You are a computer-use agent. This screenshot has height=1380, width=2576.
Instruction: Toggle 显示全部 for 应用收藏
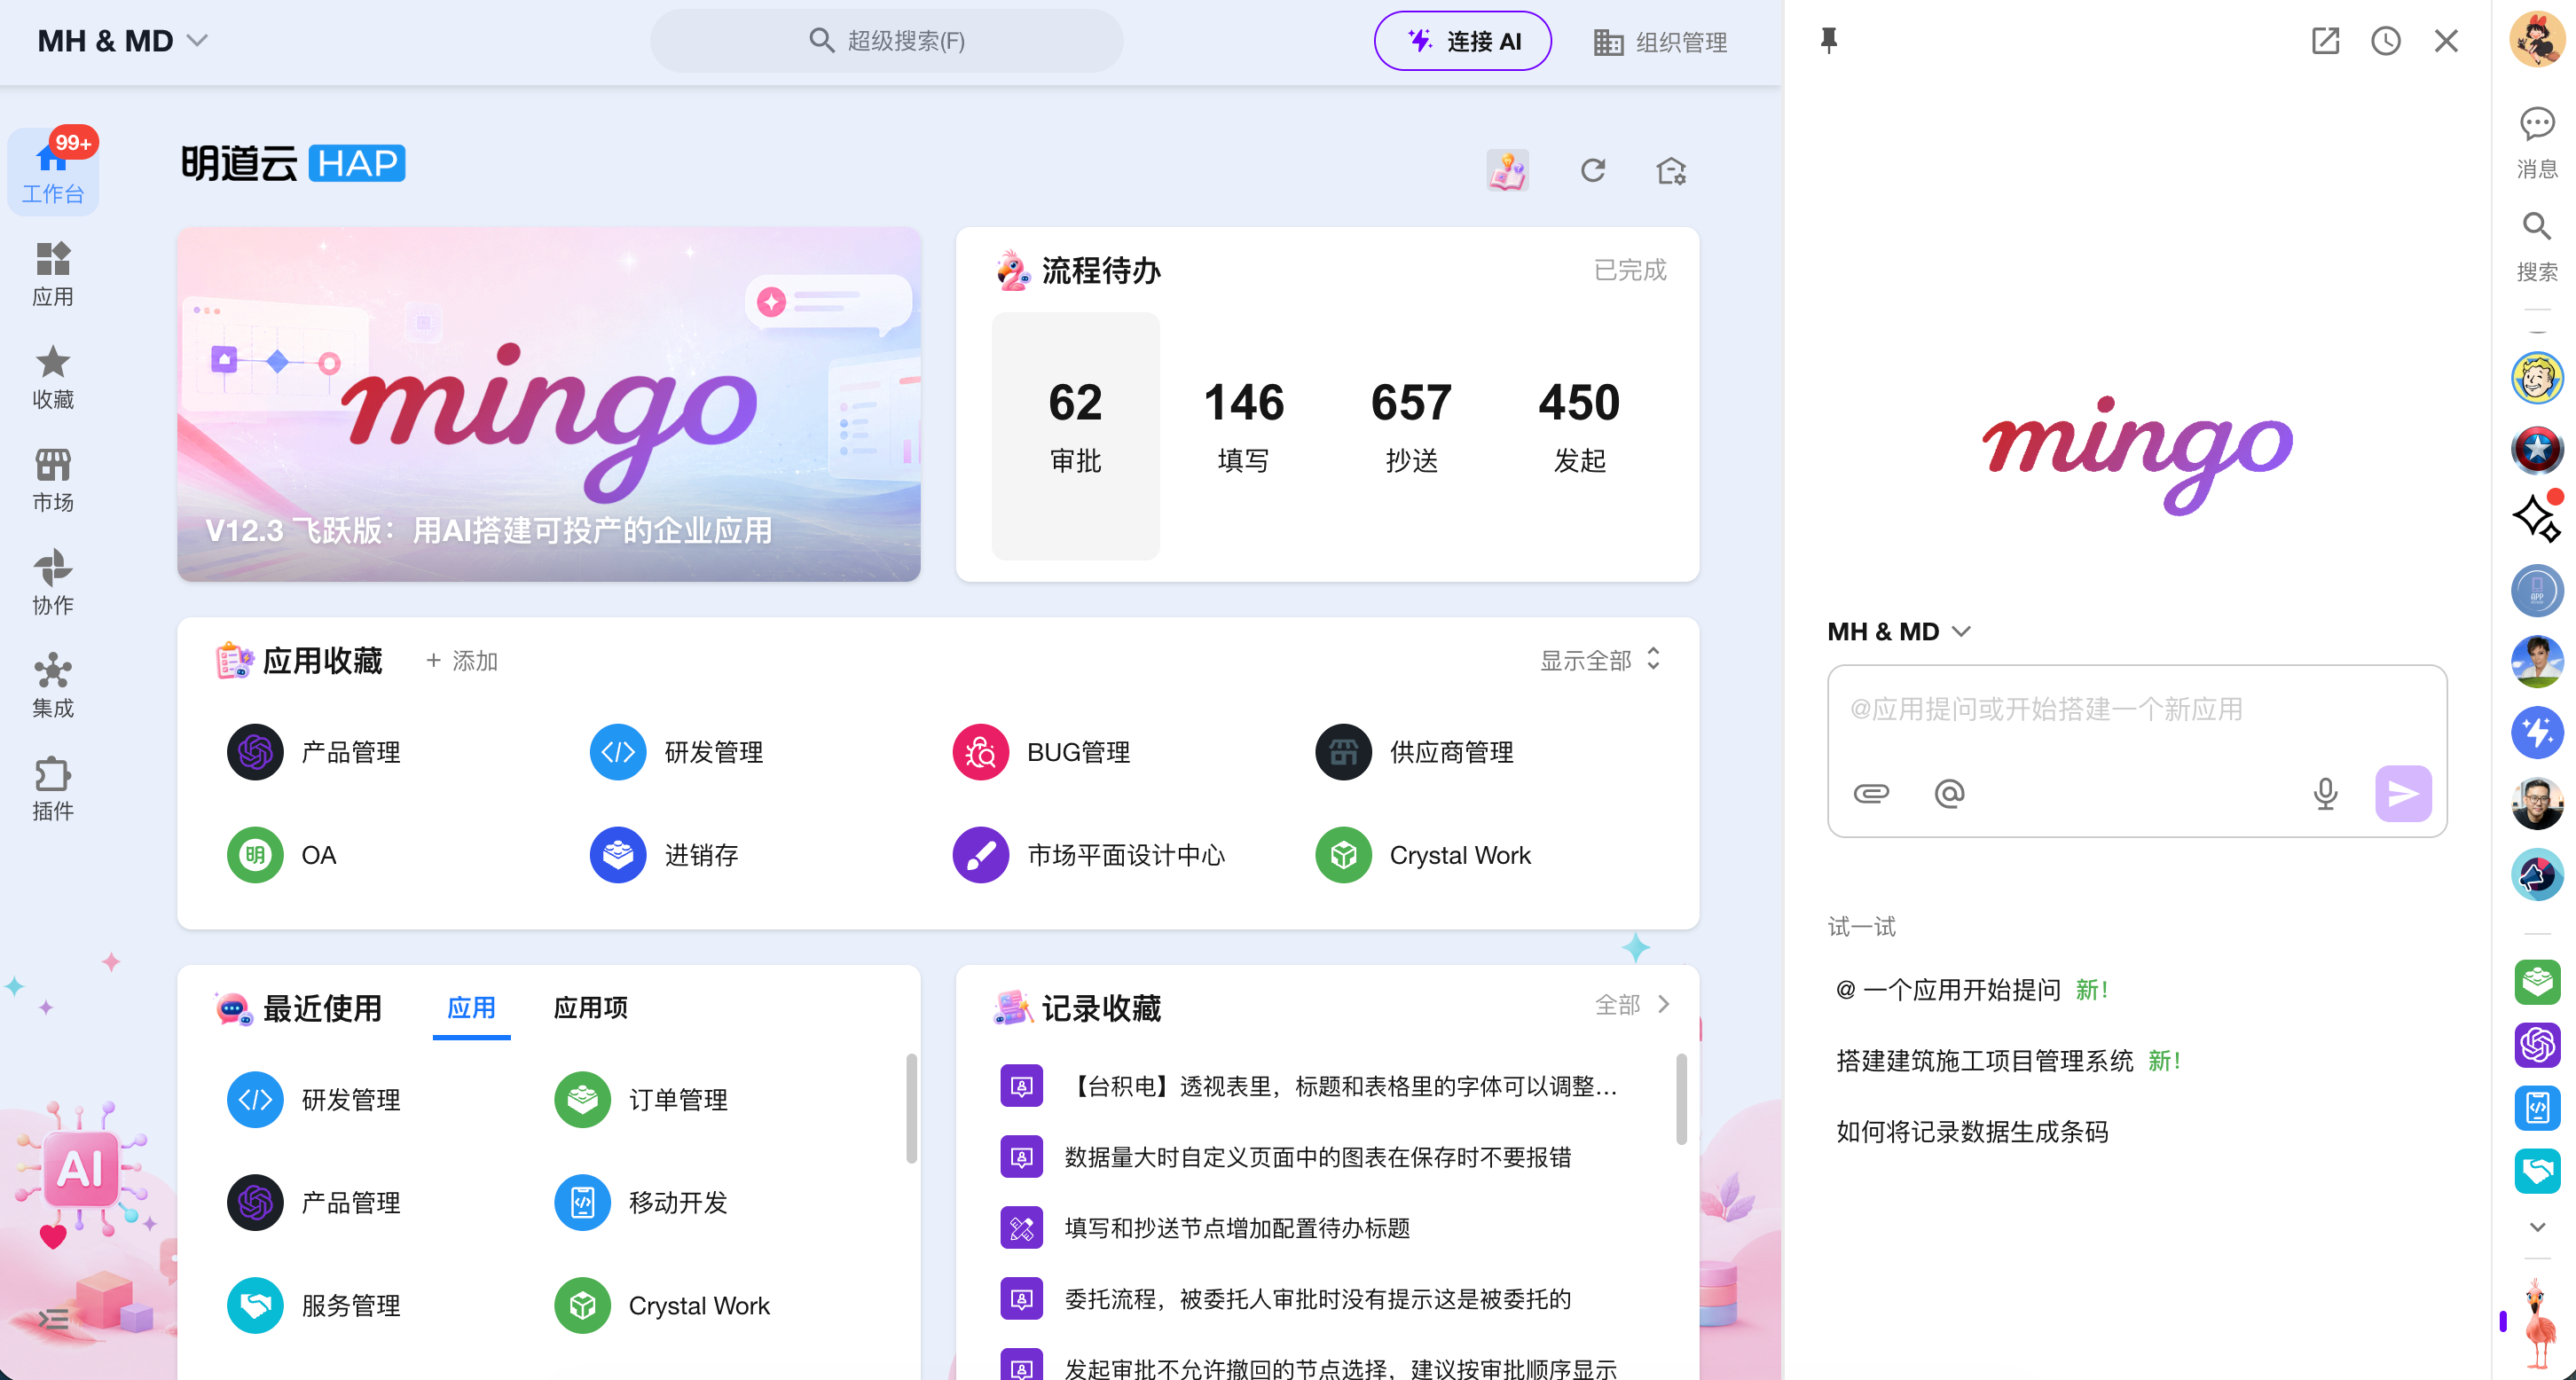[1601, 660]
